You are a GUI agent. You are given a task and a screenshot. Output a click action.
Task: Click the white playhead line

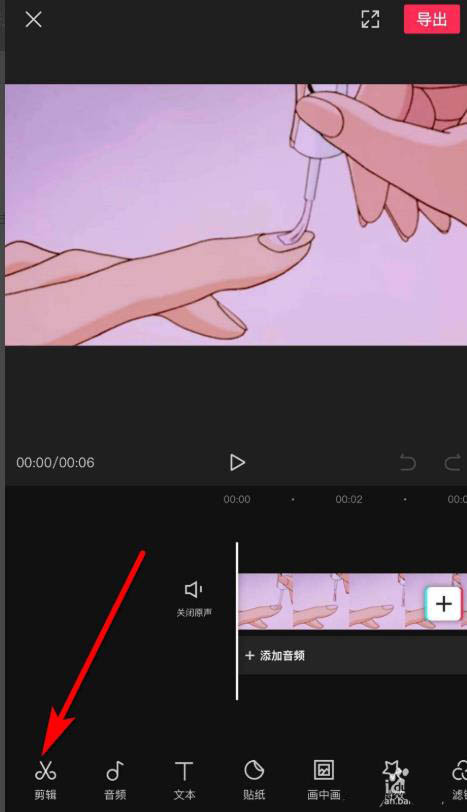[237, 621]
